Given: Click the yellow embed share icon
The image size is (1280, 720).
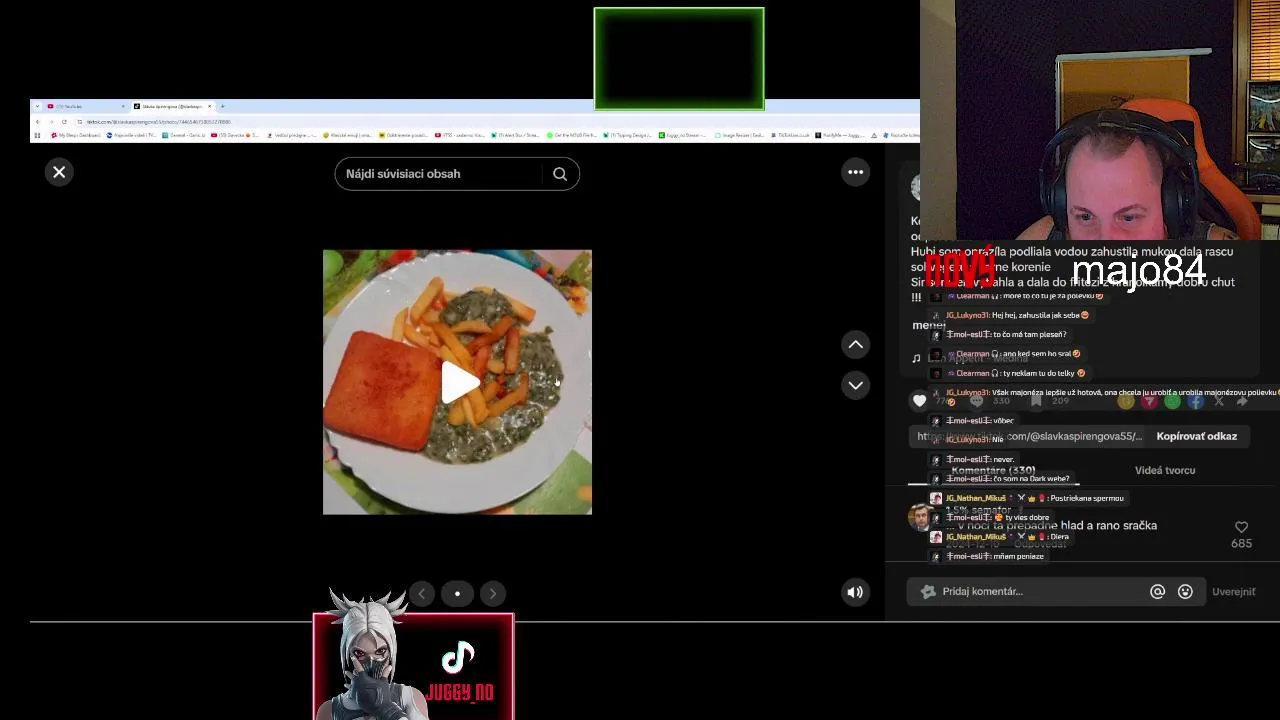Looking at the screenshot, I should [1126, 402].
